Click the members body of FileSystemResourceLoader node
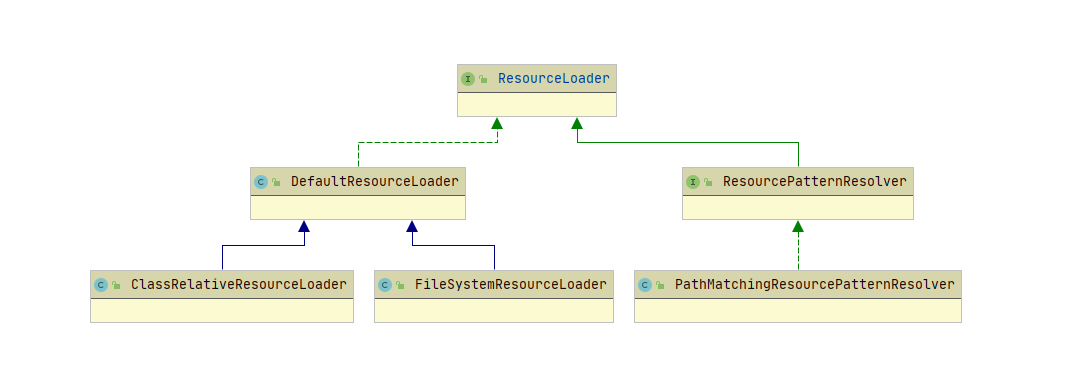Image resolution: width=1081 pixels, height=386 pixels. [x=494, y=311]
